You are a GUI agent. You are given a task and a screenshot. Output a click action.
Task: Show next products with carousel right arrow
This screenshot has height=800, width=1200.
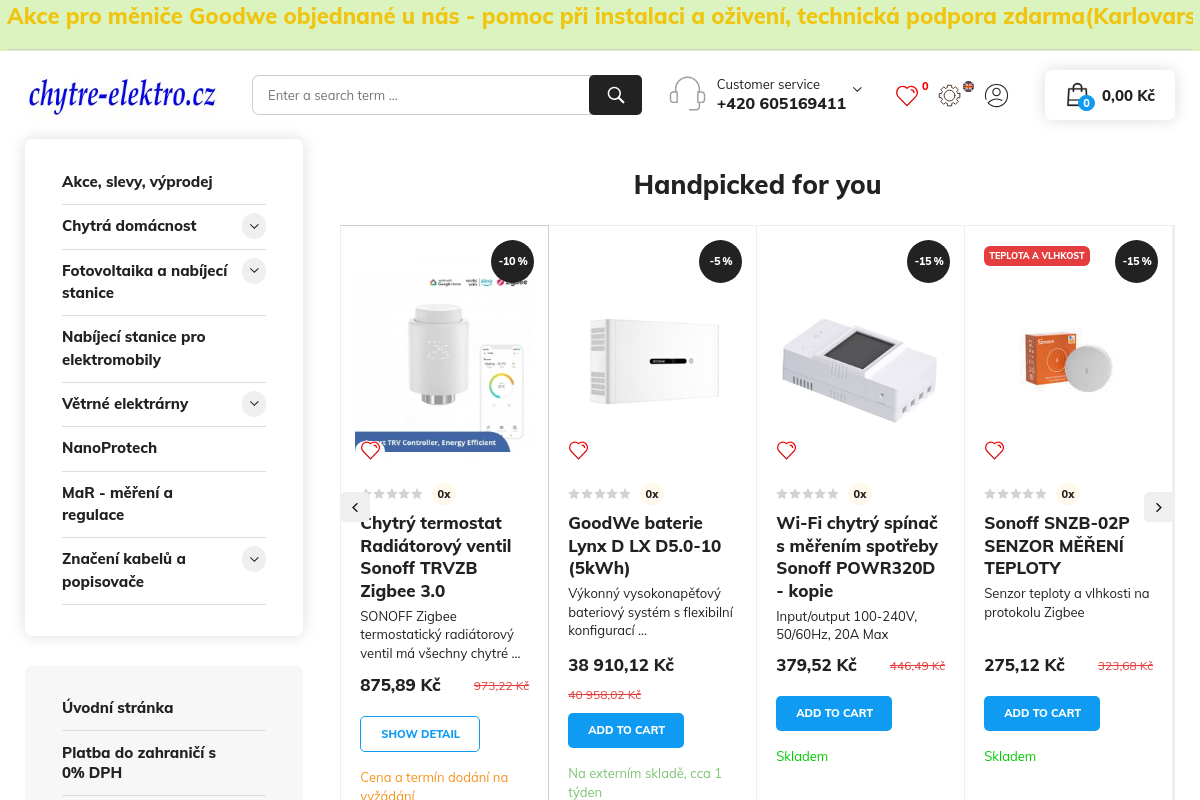coord(1158,507)
